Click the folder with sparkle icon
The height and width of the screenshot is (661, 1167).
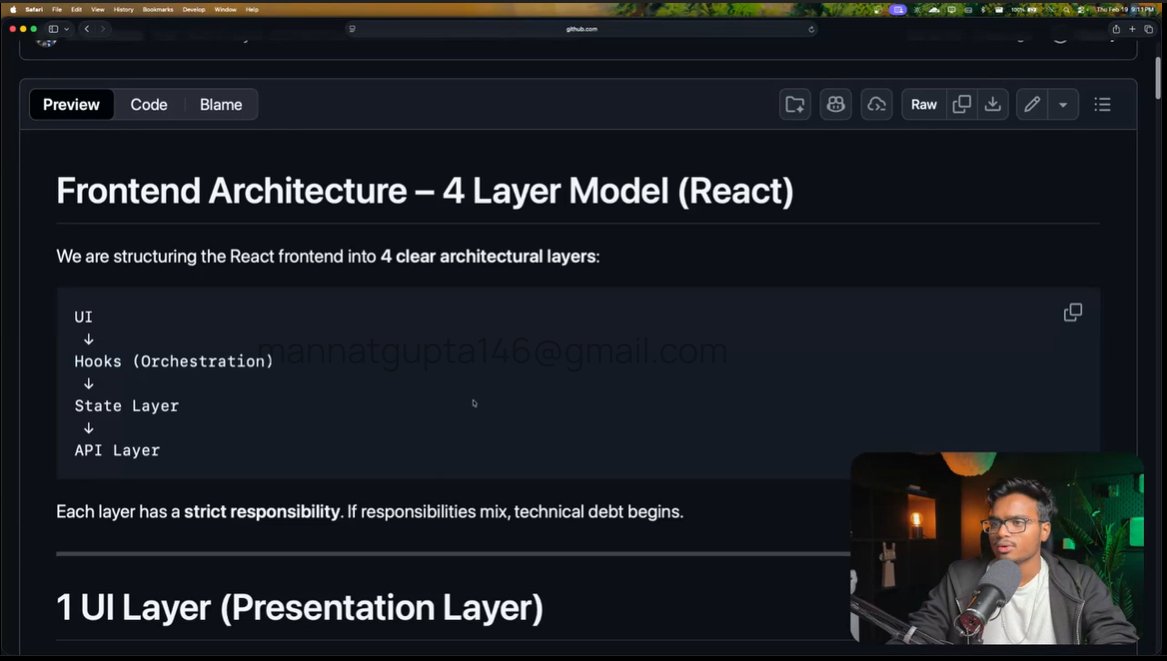[795, 104]
